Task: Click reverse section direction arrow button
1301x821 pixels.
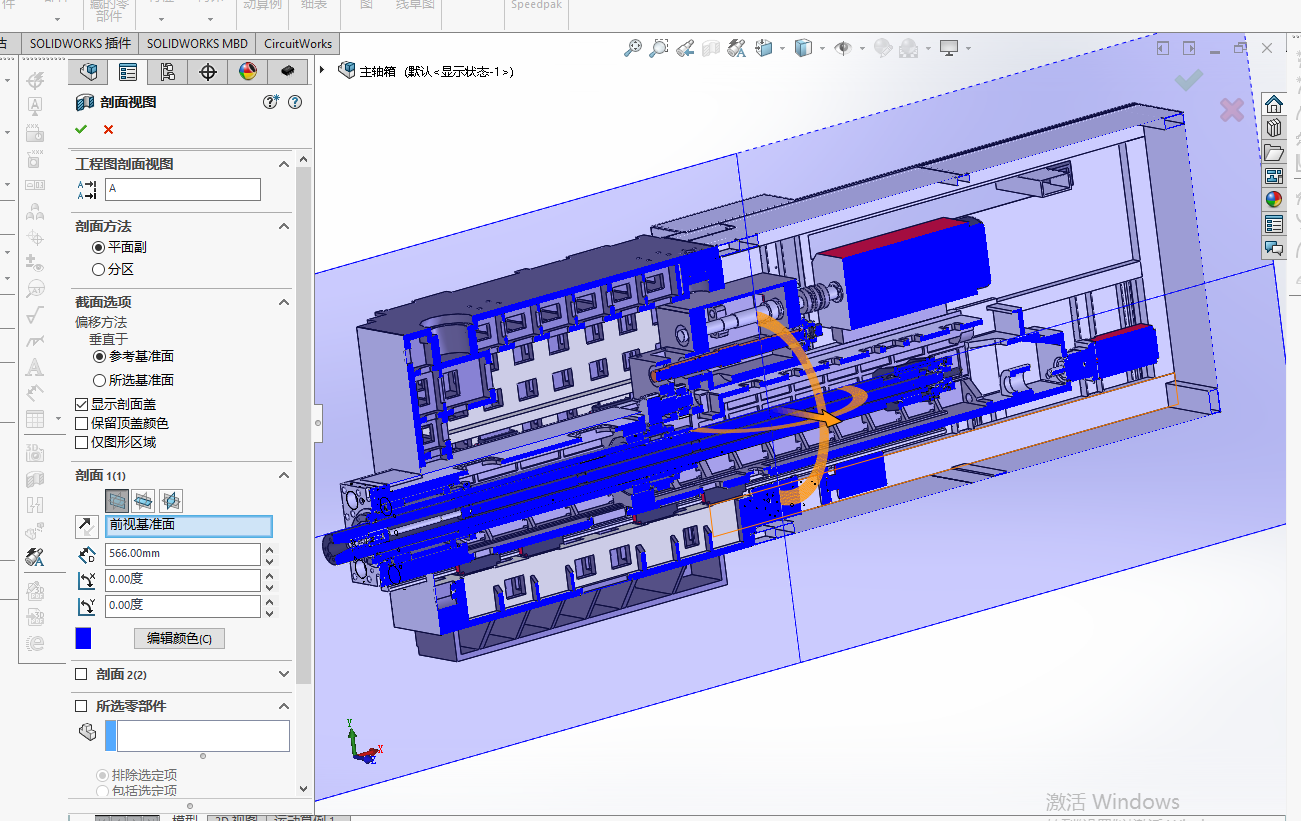Action: tap(87, 526)
